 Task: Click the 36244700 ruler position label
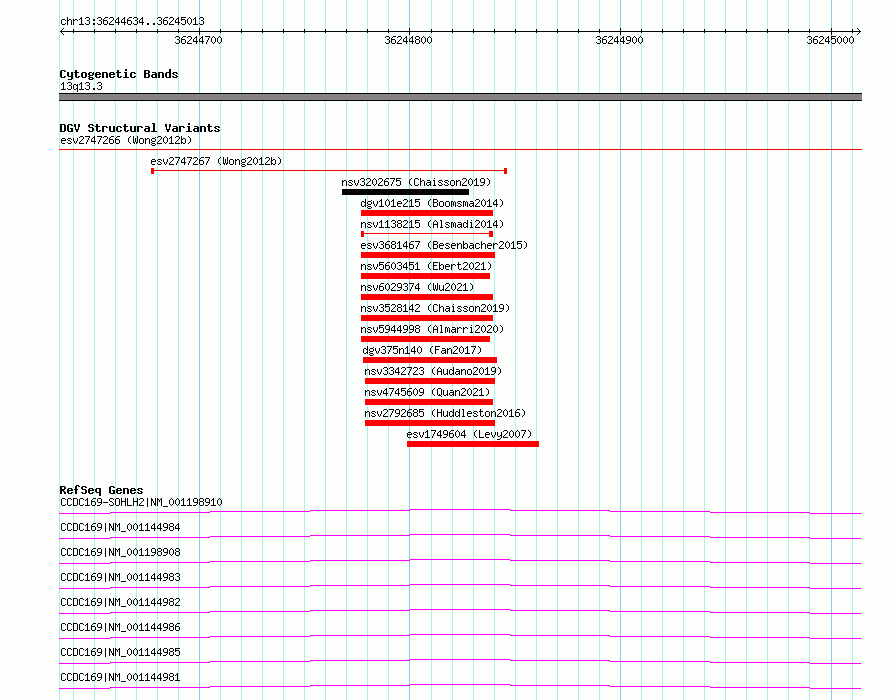tap(198, 40)
